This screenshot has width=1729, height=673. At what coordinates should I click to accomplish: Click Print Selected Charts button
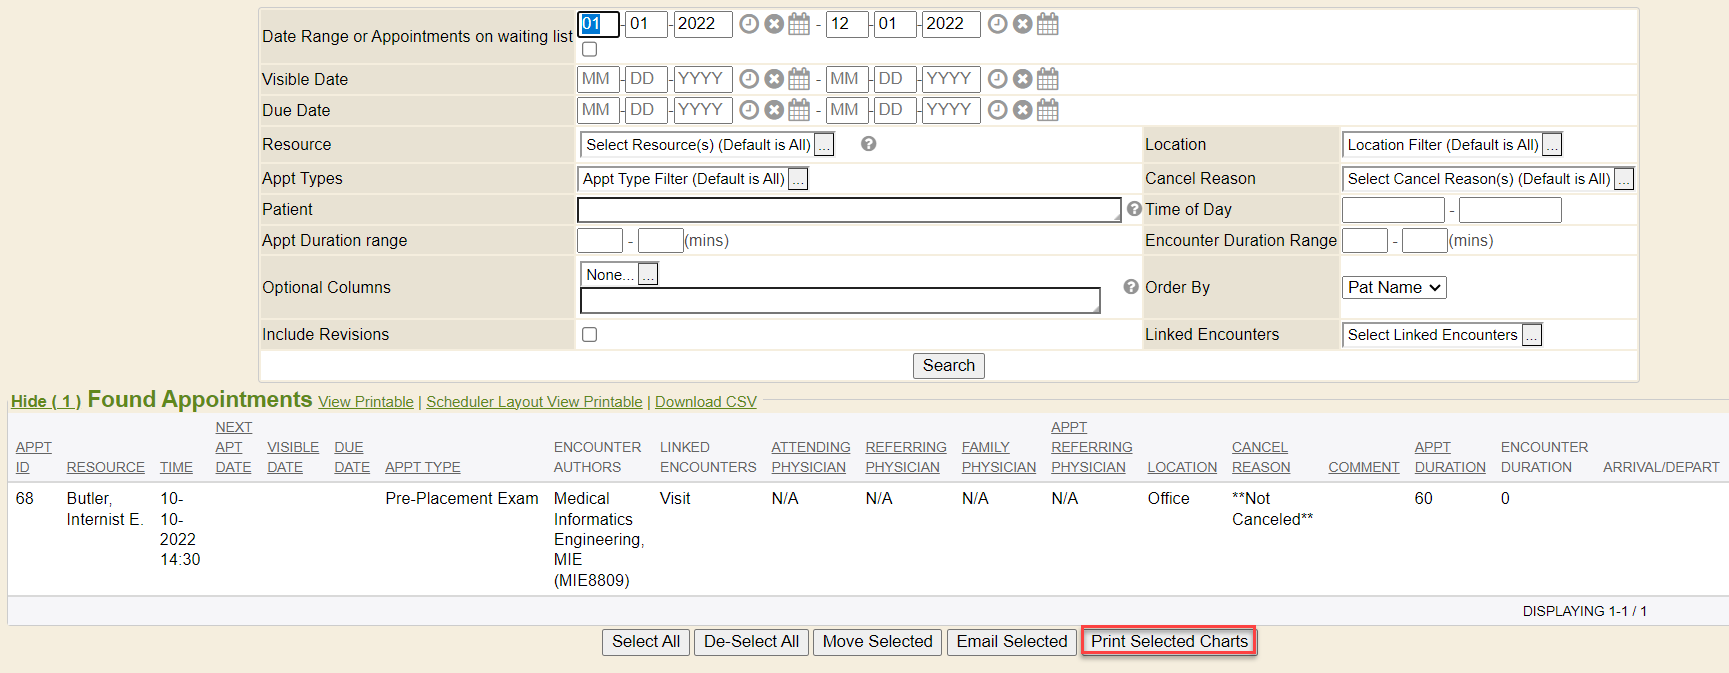1169,642
